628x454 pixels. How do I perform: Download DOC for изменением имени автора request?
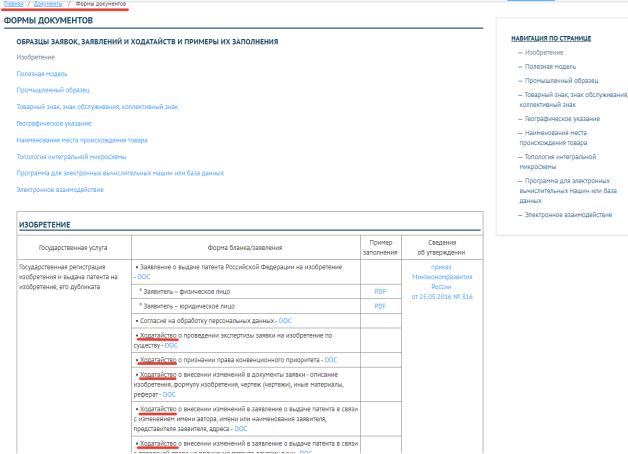(241, 429)
